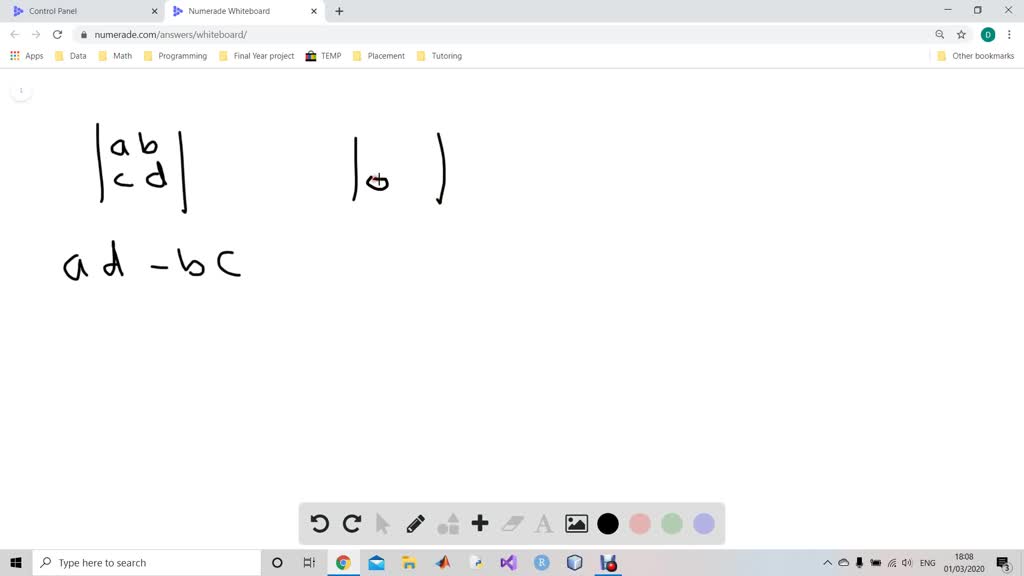Select the Pencil drawing tool

[x=415, y=523]
